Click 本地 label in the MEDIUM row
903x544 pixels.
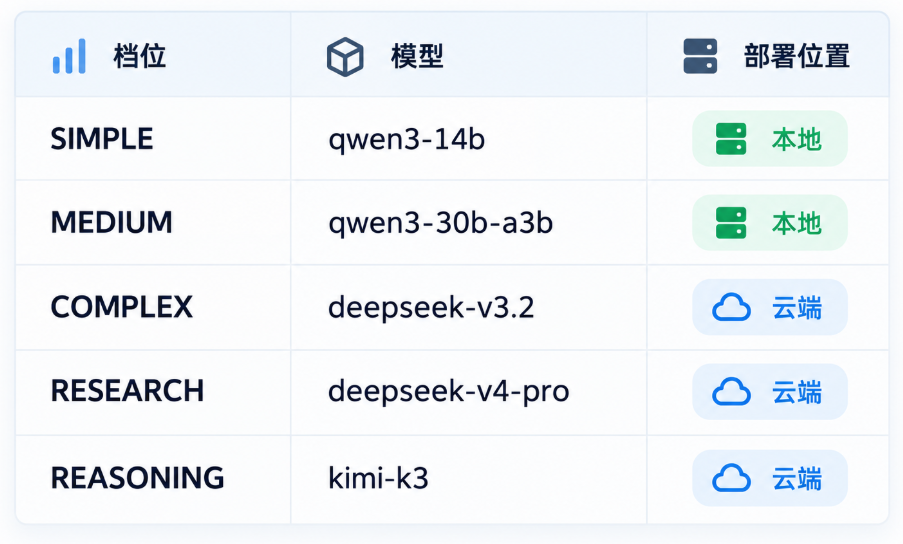click(796, 223)
